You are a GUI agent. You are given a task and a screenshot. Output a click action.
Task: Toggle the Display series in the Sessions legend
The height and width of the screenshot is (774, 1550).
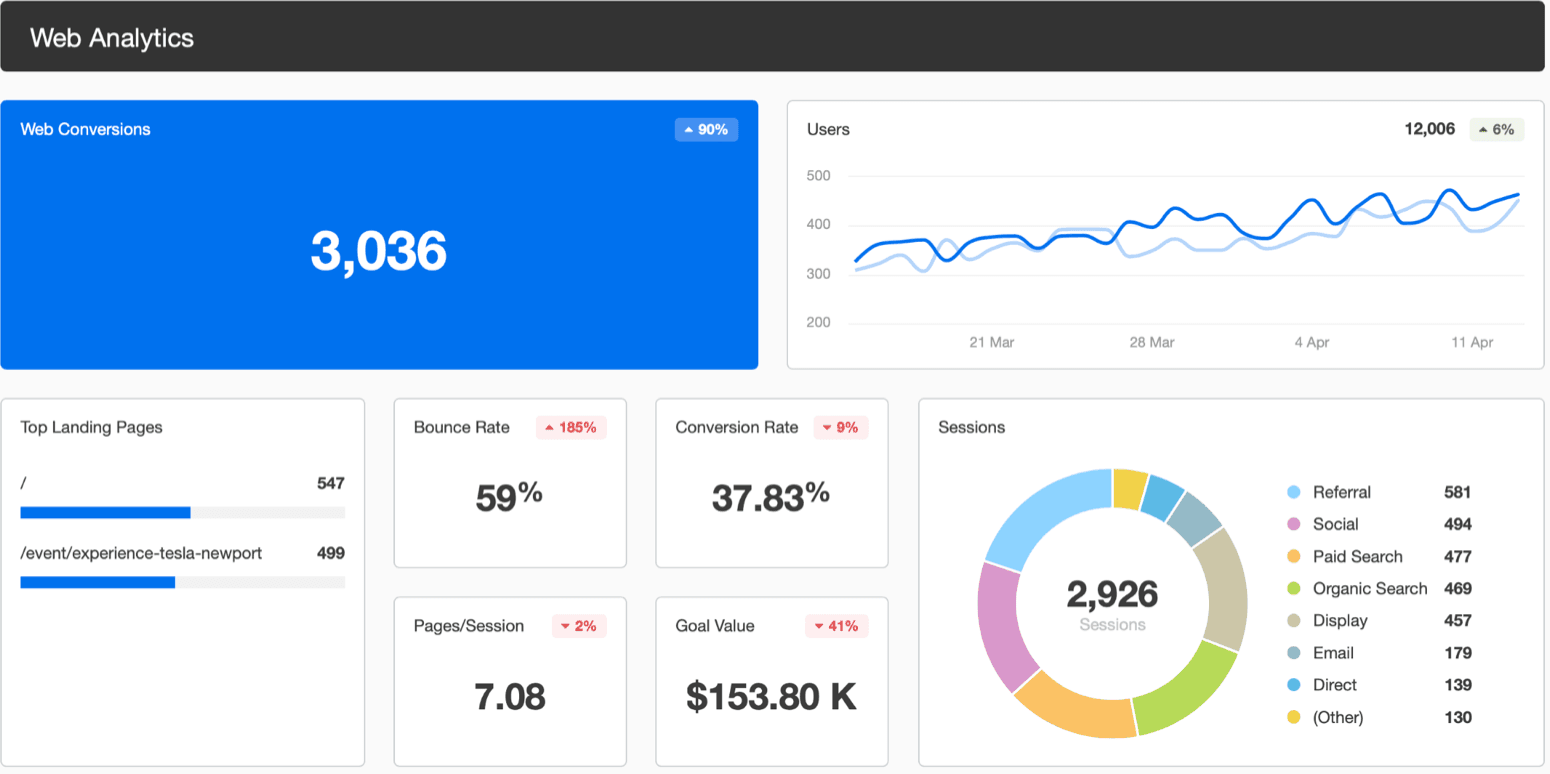tap(1340, 620)
